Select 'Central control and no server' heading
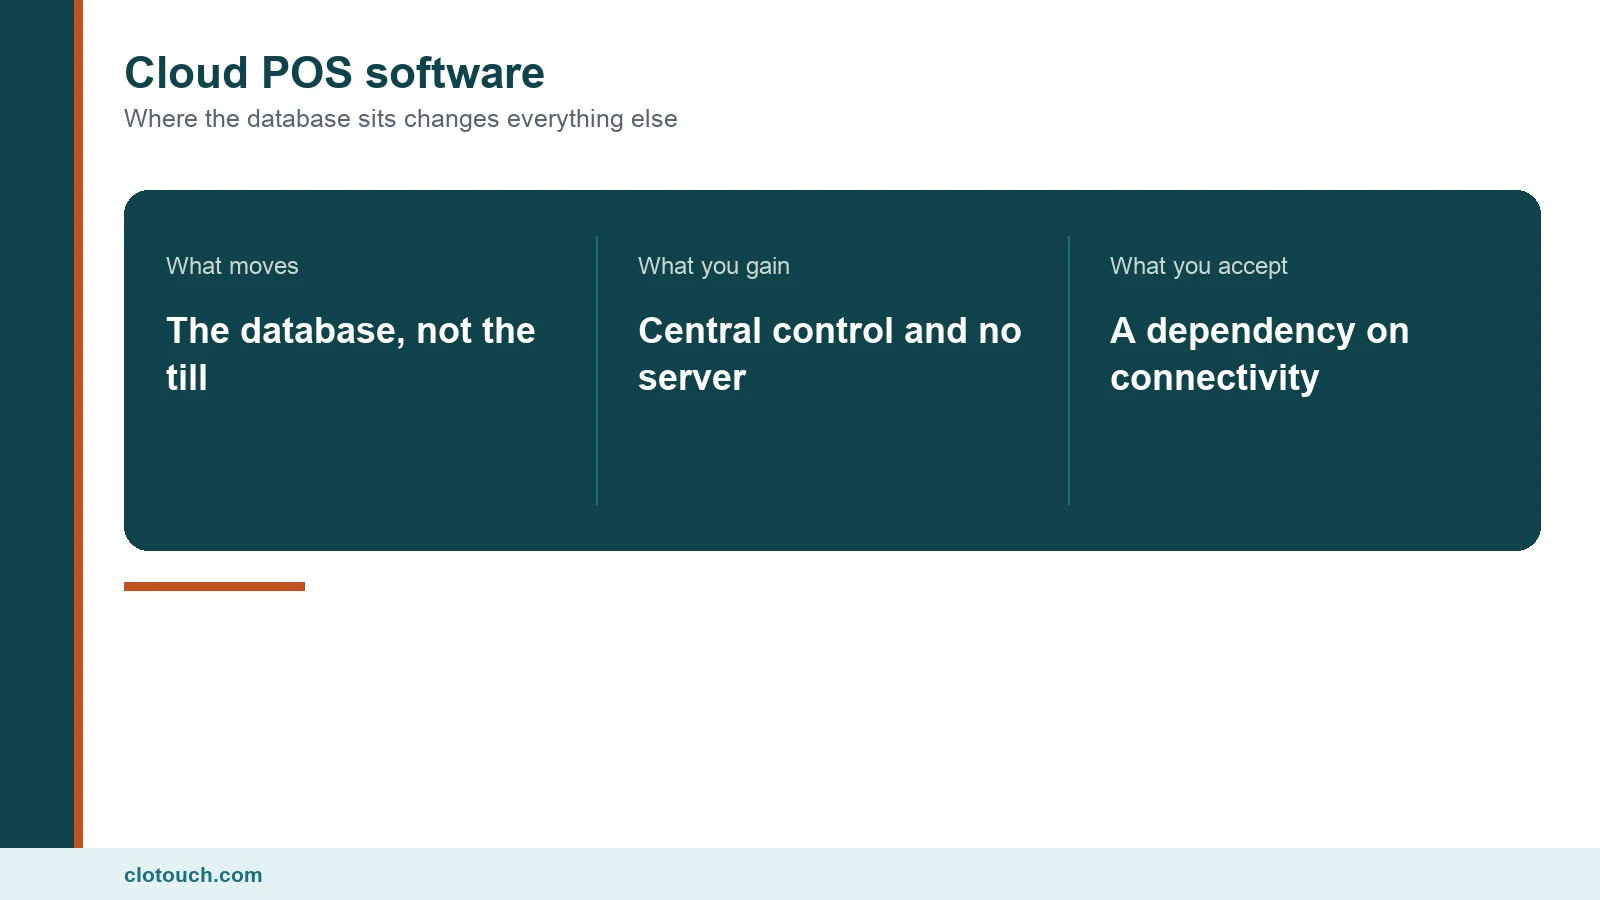Image resolution: width=1600 pixels, height=900 pixels. [x=830, y=354]
